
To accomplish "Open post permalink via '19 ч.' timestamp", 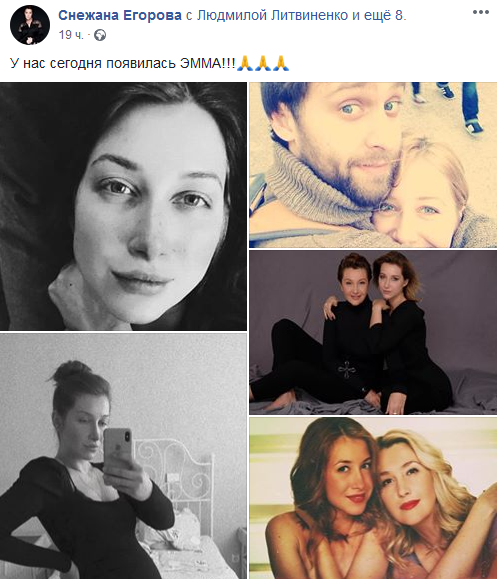I will pyautogui.click(x=71, y=35).
